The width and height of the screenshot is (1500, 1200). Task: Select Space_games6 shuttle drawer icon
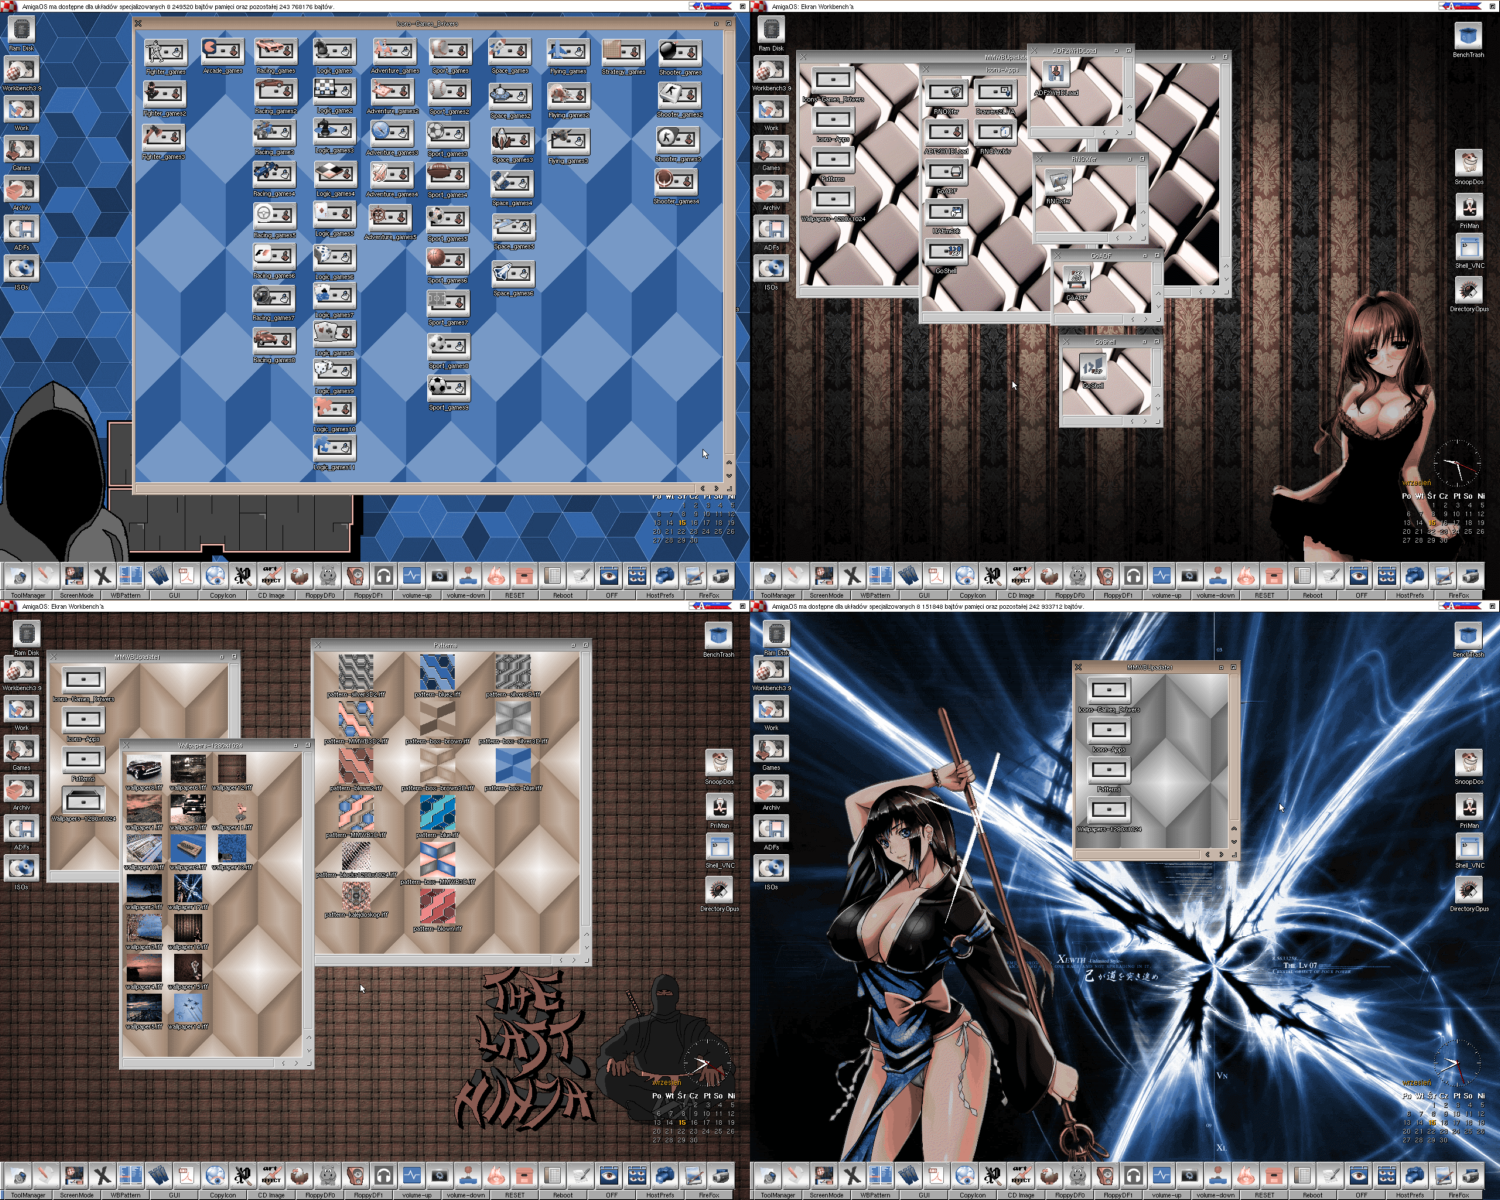click(x=513, y=274)
